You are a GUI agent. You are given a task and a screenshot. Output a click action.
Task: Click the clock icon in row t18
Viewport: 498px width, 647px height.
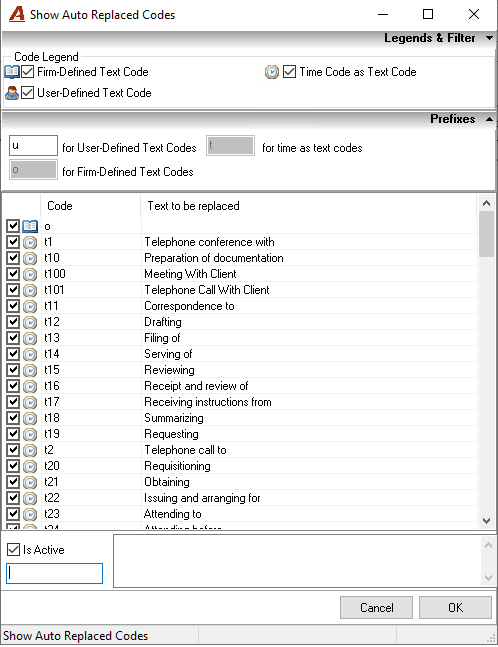coord(30,418)
